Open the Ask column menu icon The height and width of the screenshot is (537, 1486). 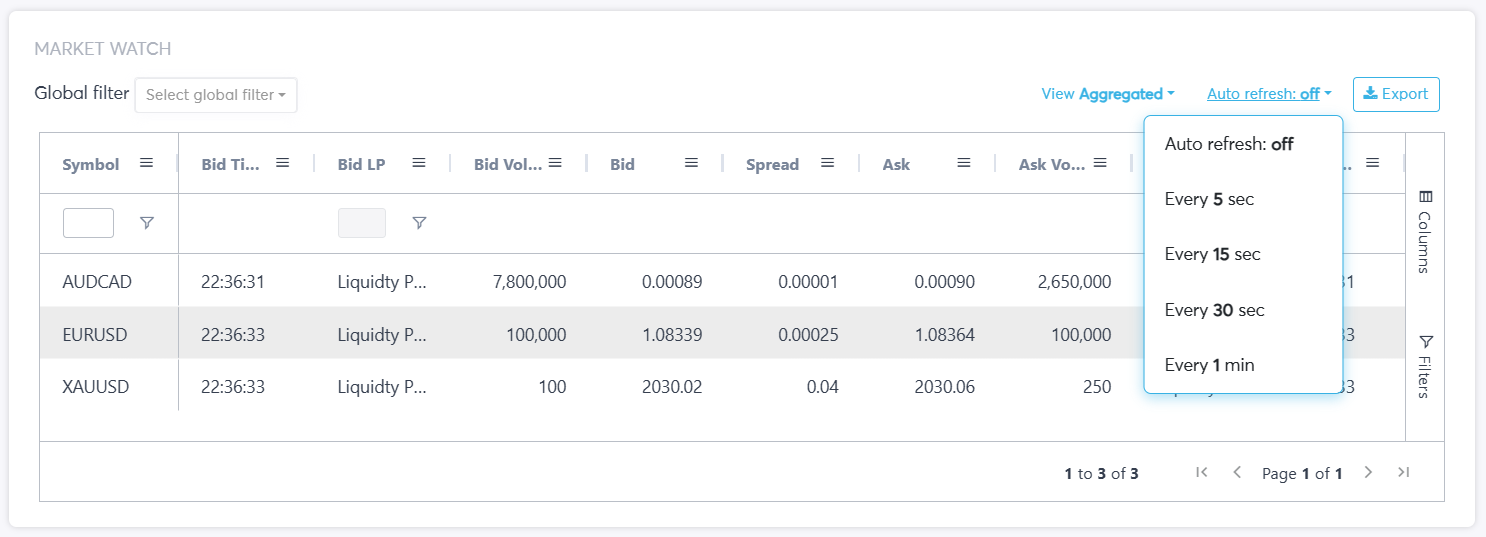(x=963, y=163)
